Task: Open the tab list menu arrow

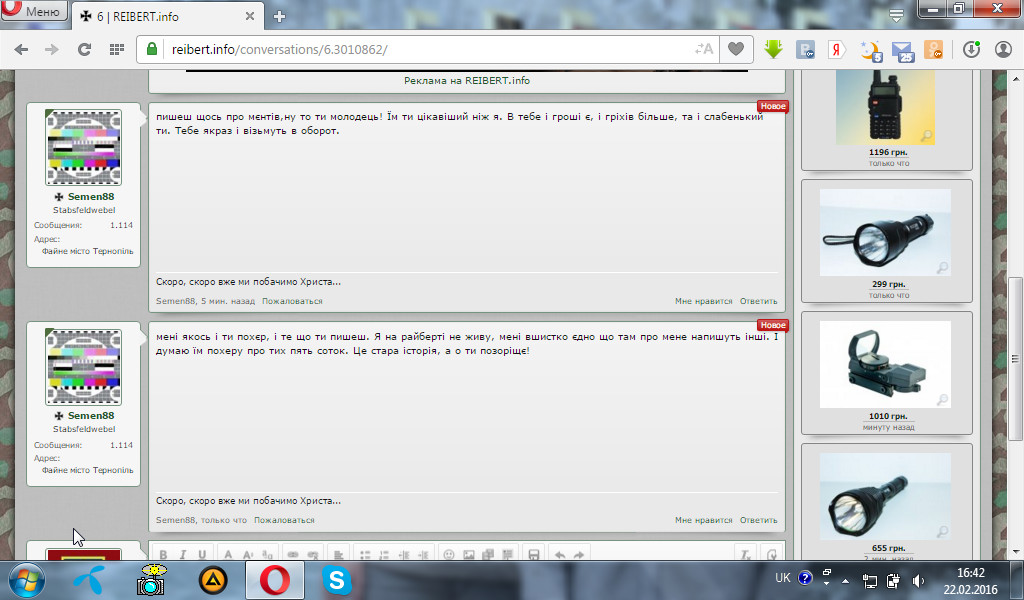Action: pos(897,16)
